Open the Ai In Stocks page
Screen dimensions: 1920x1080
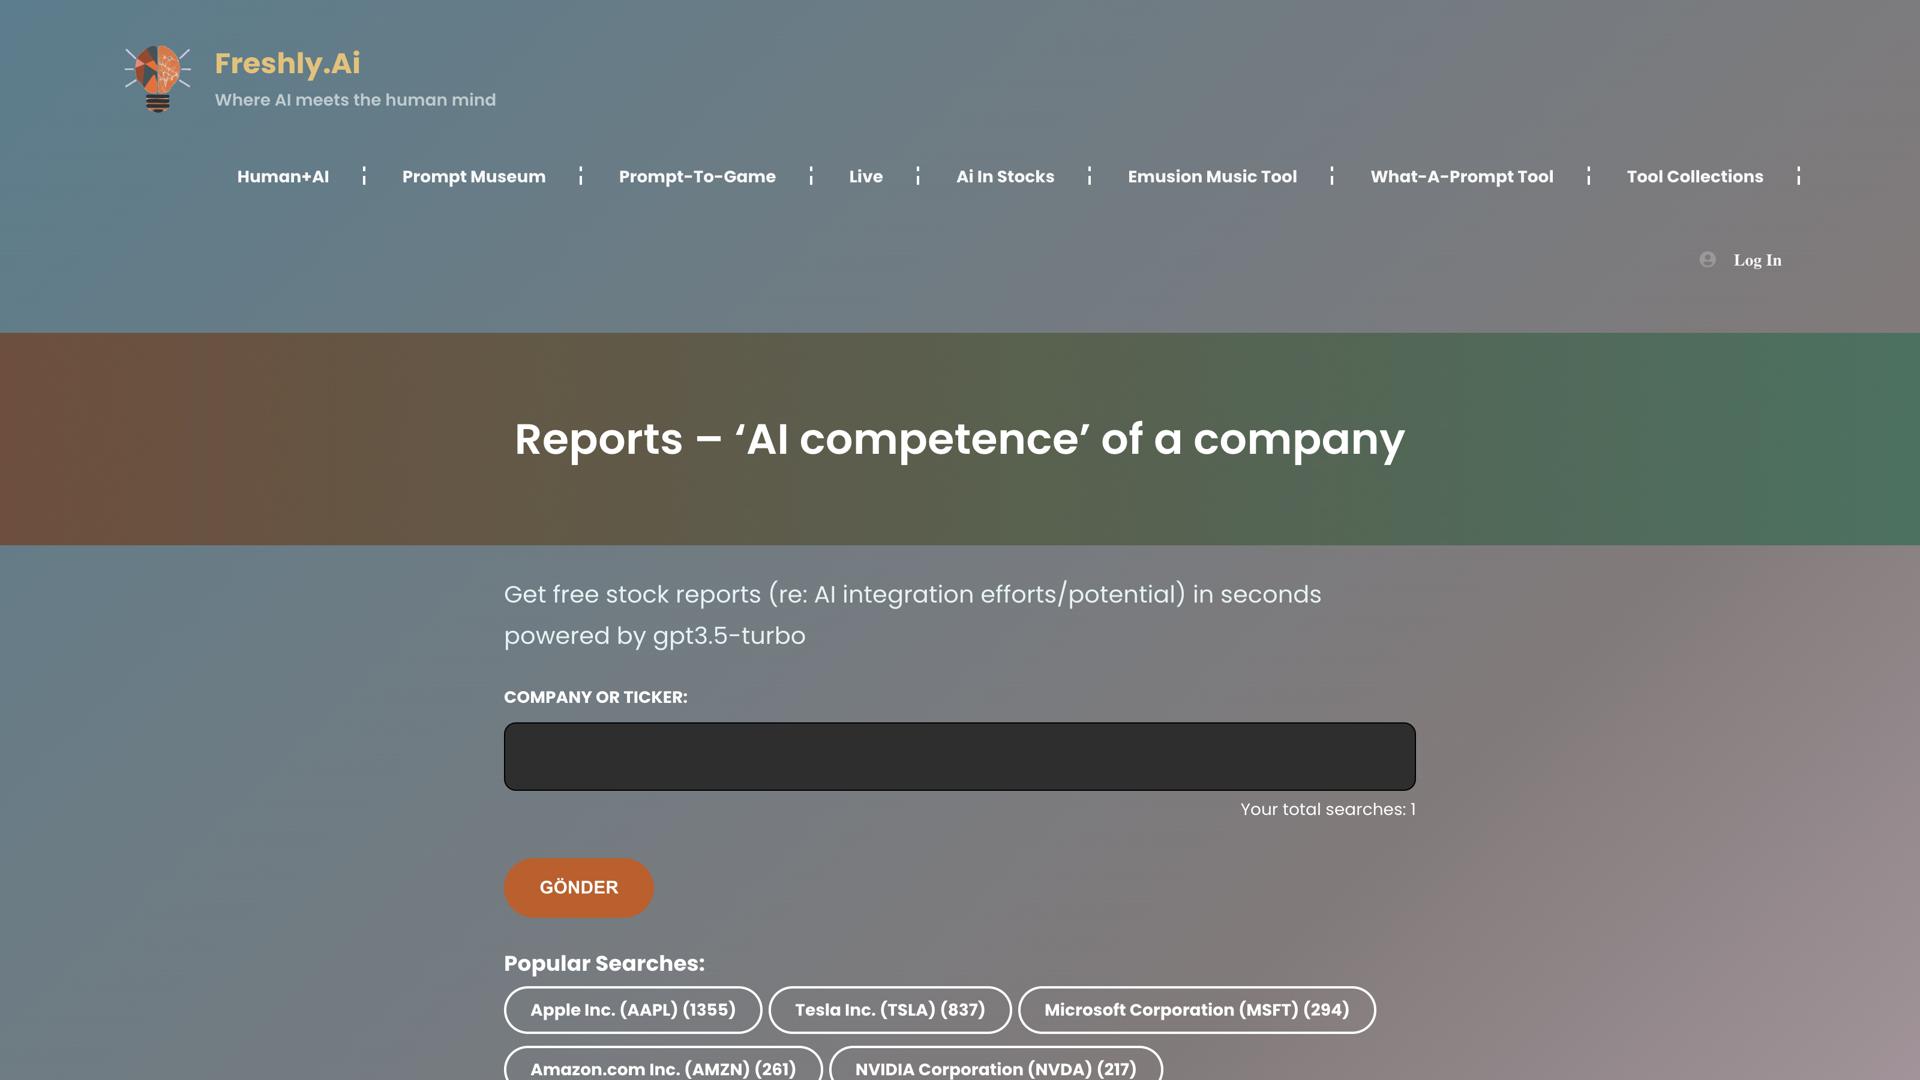(x=1005, y=177)
